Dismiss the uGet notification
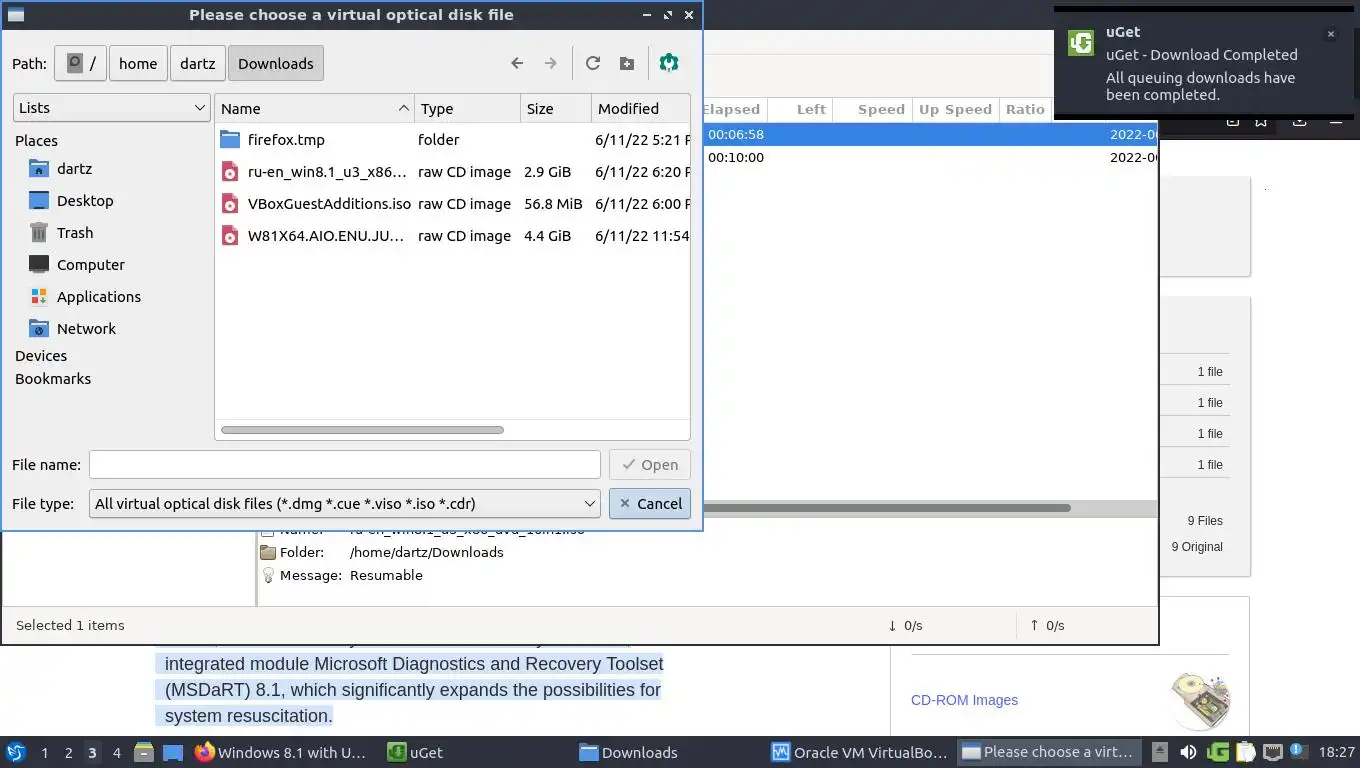The height and width of the screenshot is (768, 1360). point(1331,34)
